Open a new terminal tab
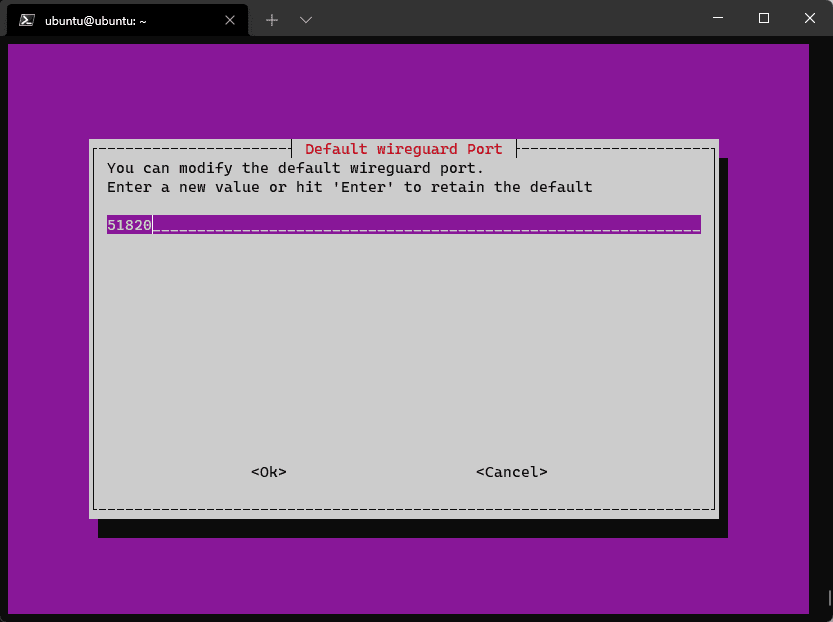Viewport: 833px width, 622px height. 272,20
